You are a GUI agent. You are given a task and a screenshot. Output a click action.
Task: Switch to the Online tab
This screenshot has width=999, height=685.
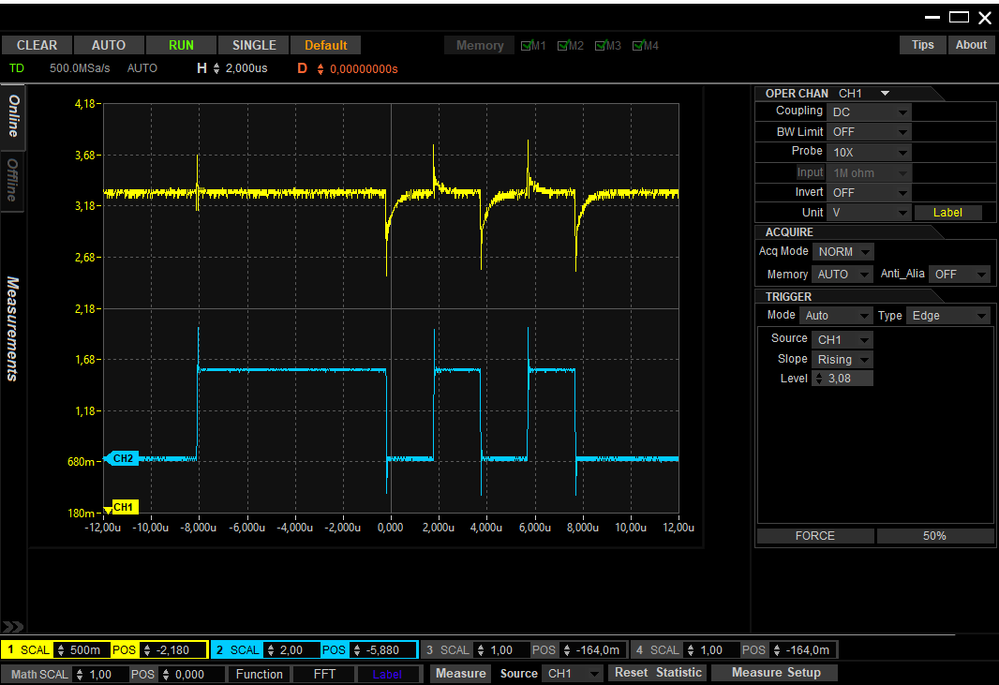(13, 117)
